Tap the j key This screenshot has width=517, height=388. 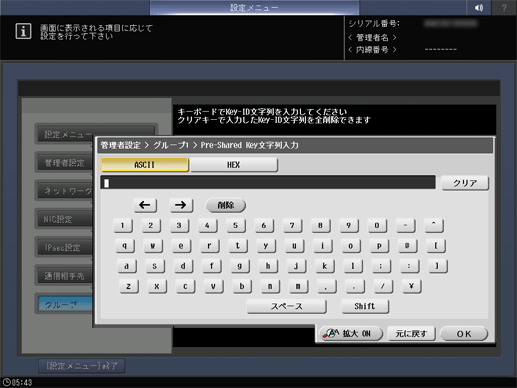[x=296, y=266]
